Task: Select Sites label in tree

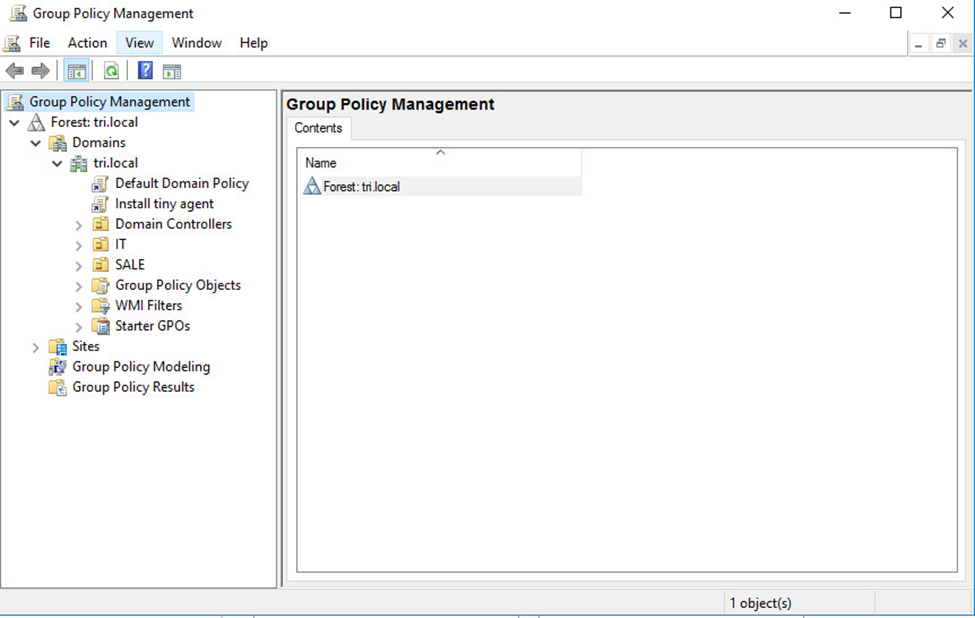Action: 86,346
